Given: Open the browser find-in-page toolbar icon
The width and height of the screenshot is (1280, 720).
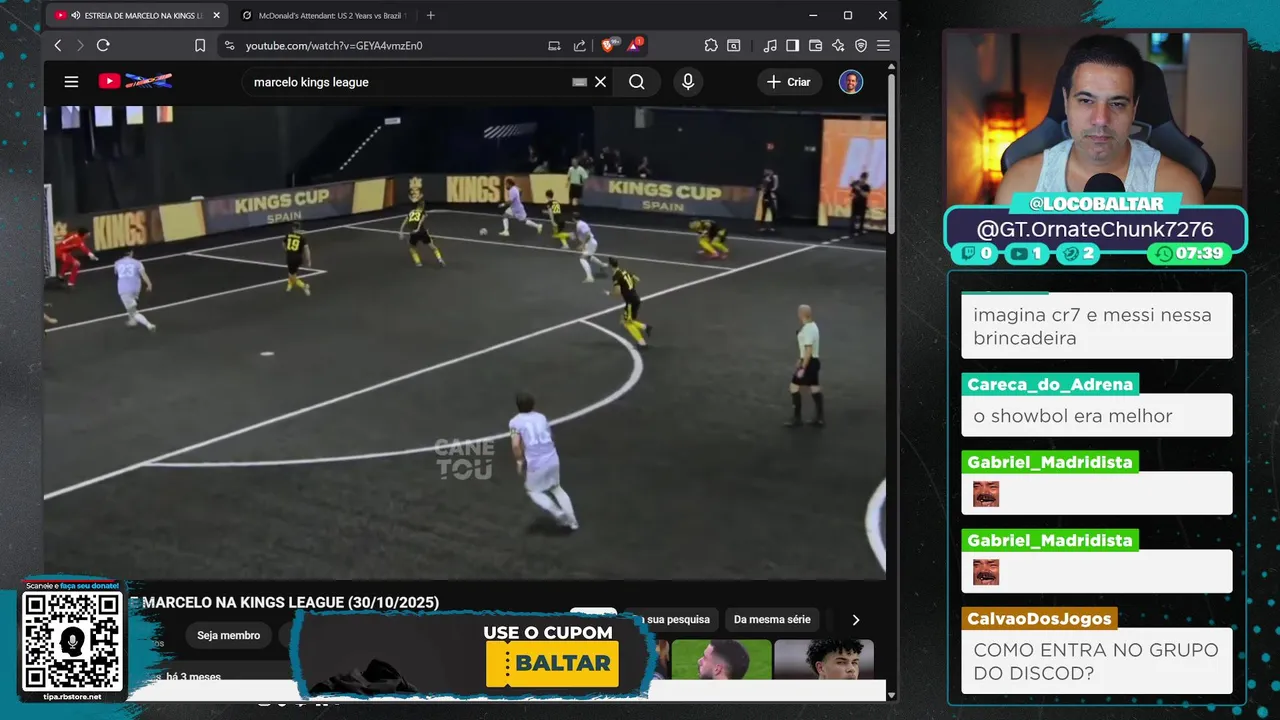Looking at the screenshot, I should 734,45.
